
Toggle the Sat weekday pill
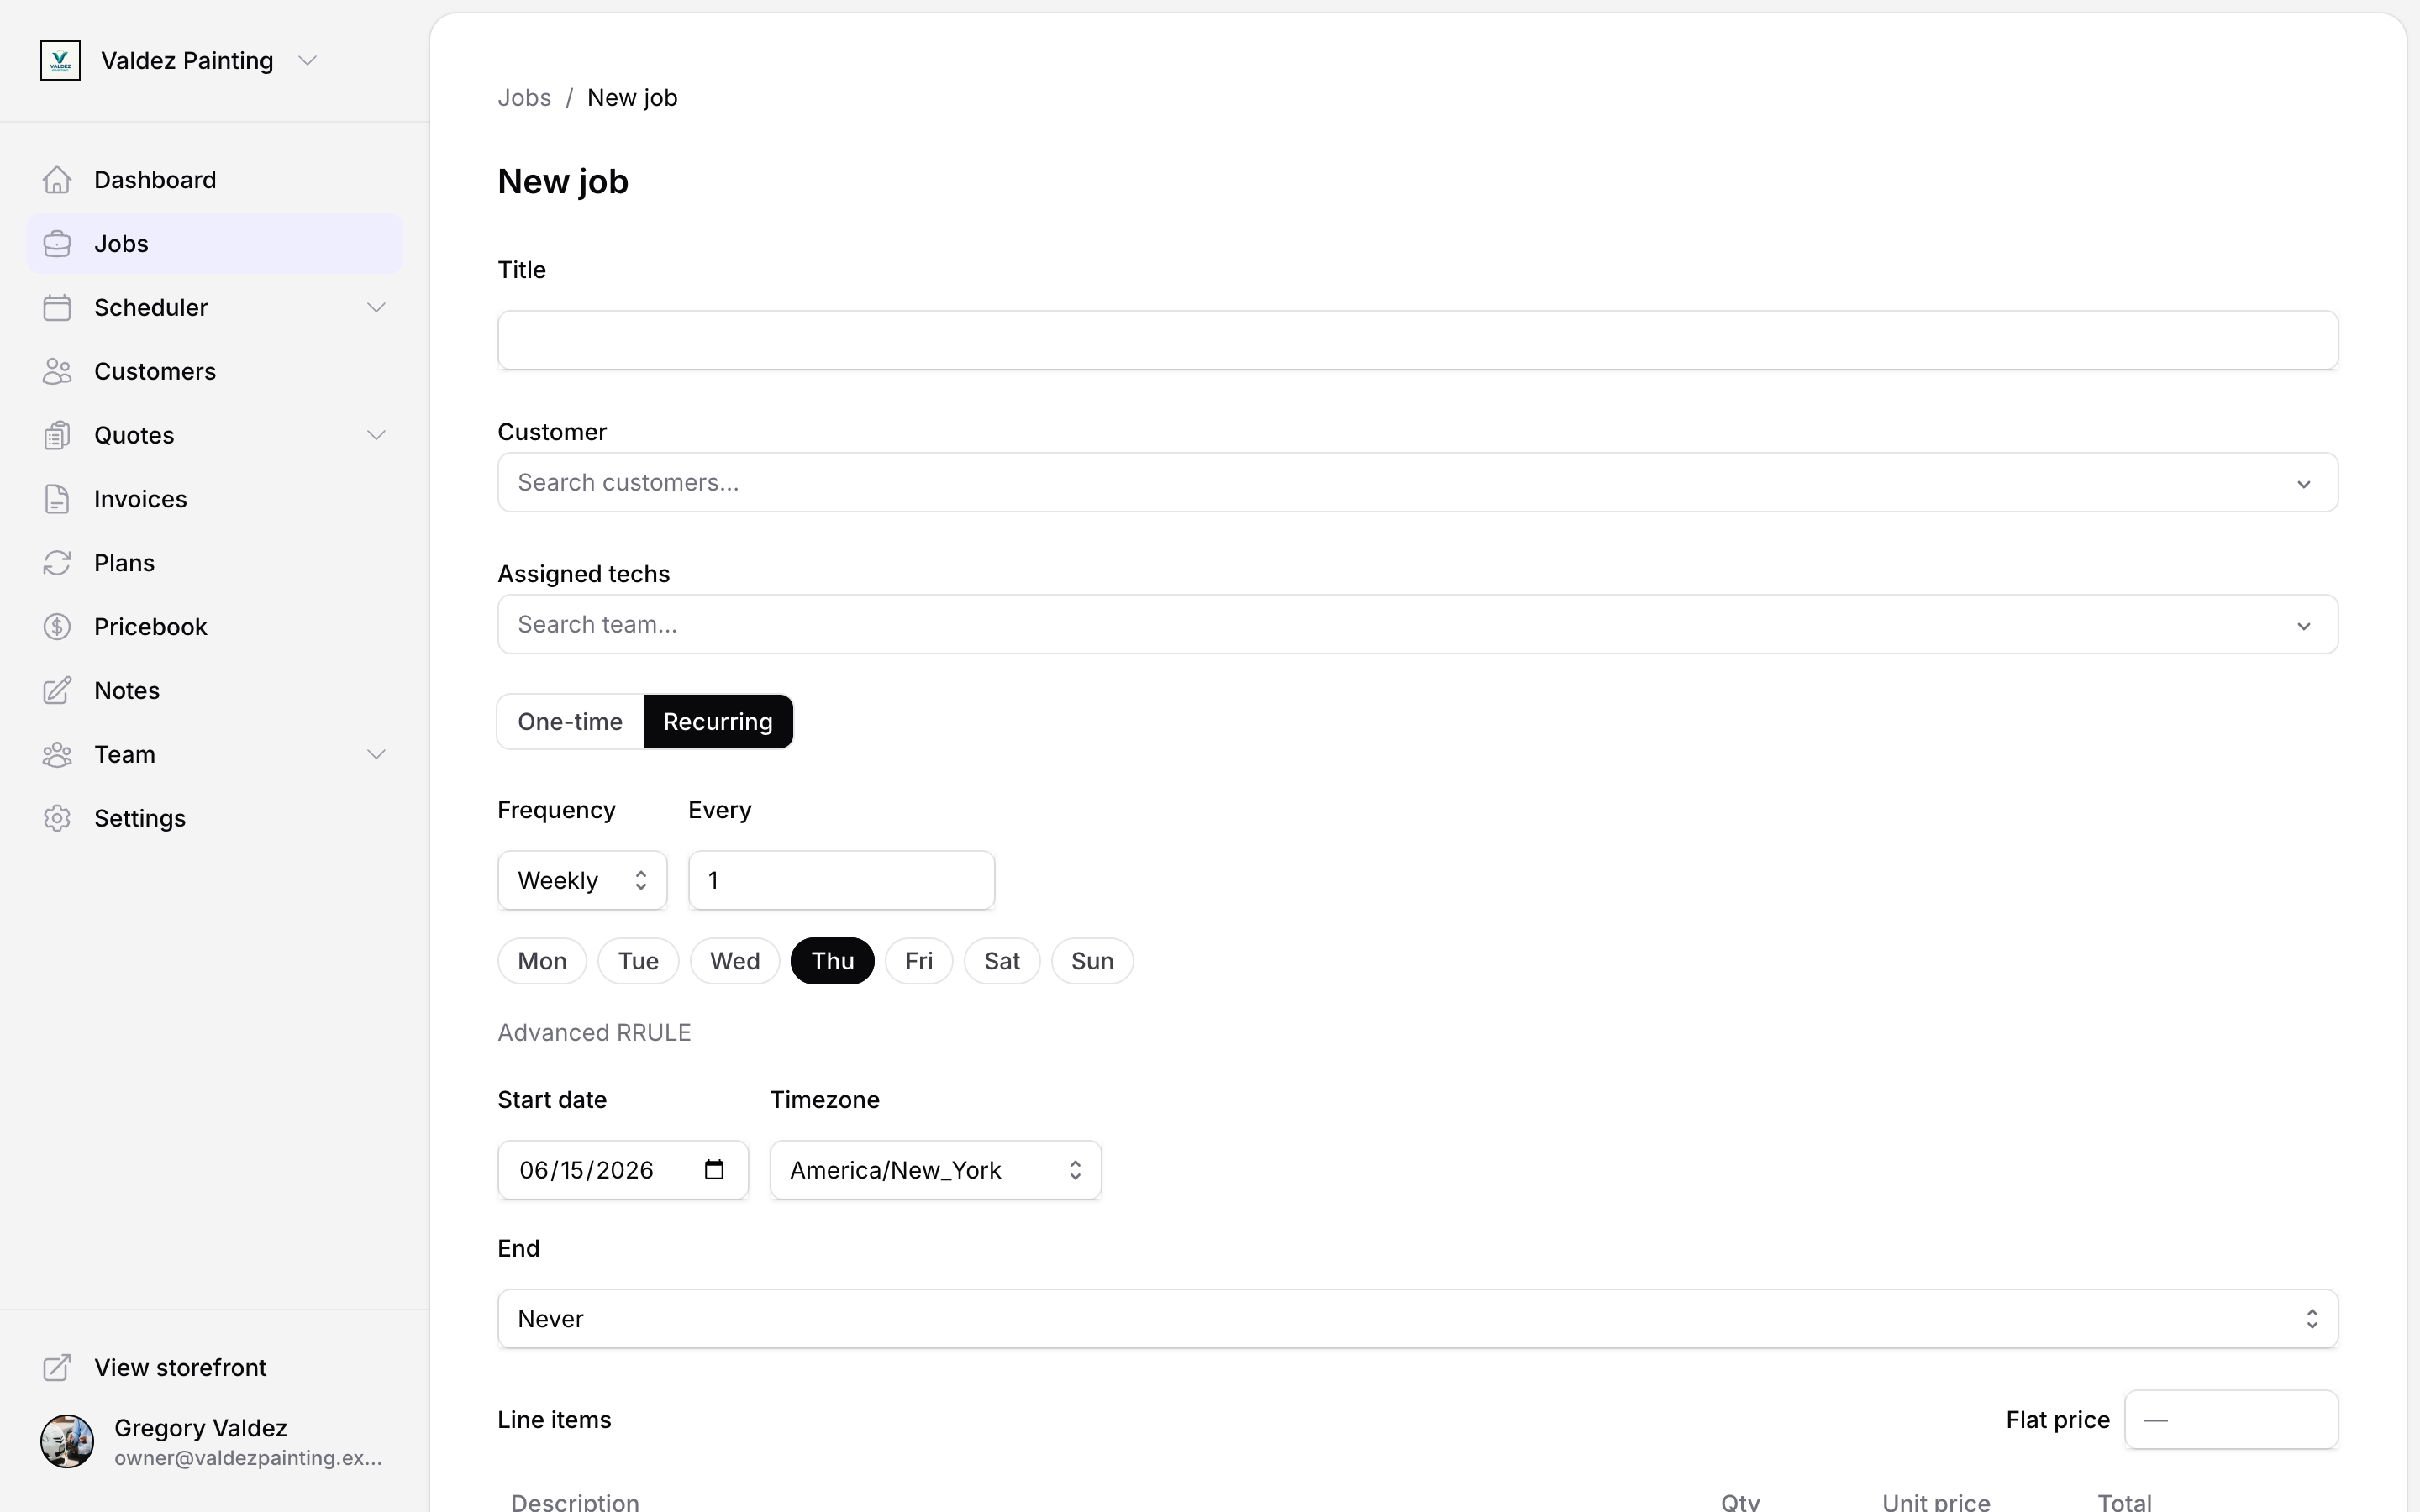coord(1002,961)
